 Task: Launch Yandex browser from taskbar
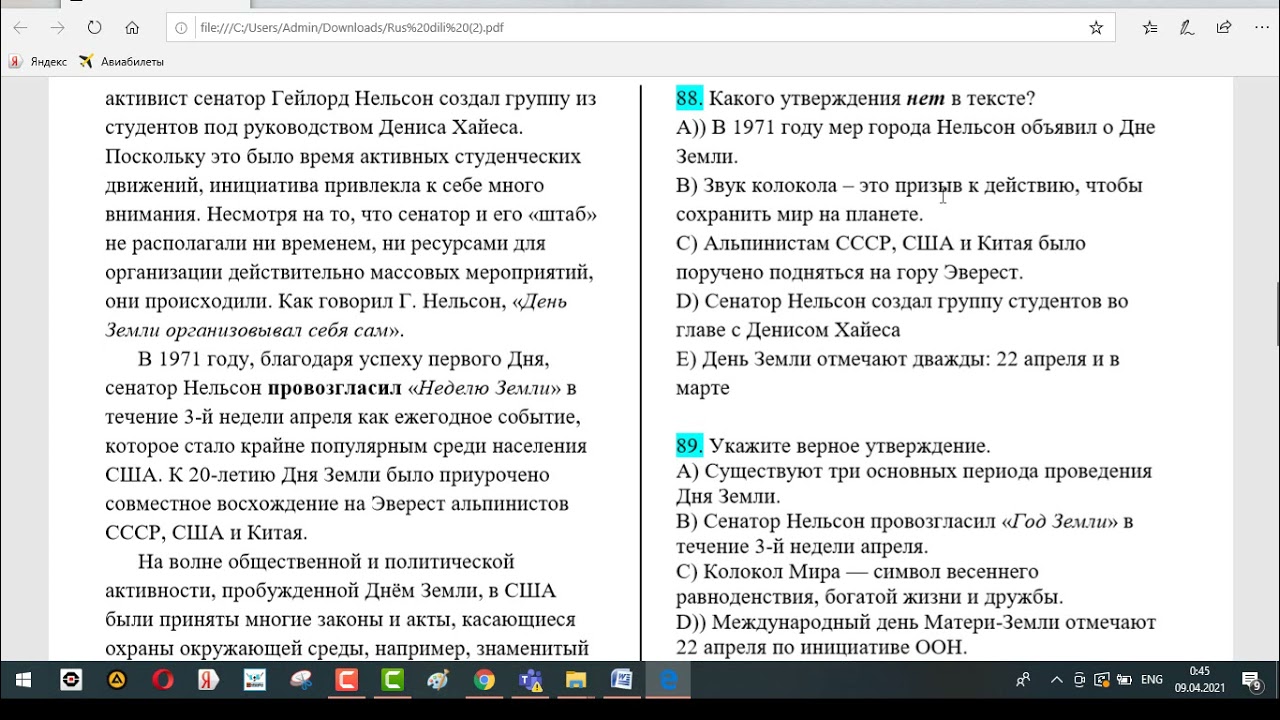(208, 680)
